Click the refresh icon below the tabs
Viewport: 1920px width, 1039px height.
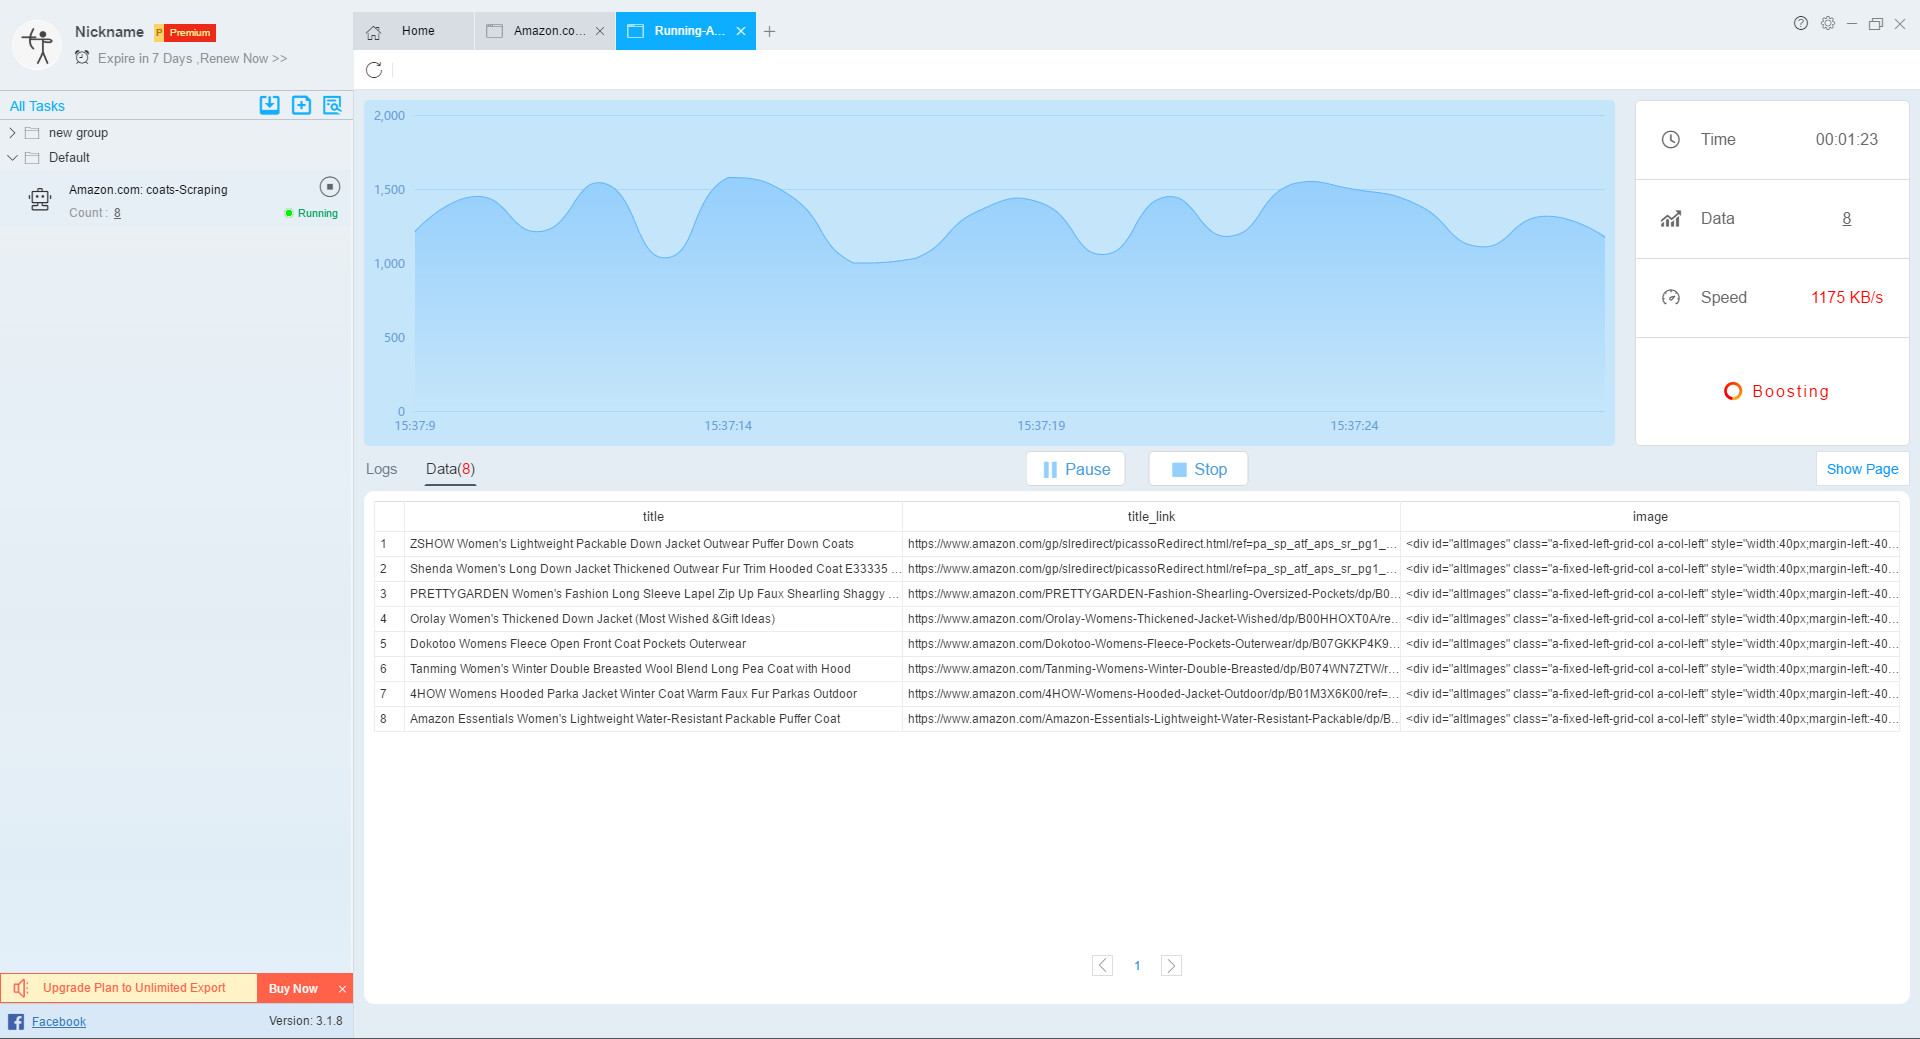(374, 70)
